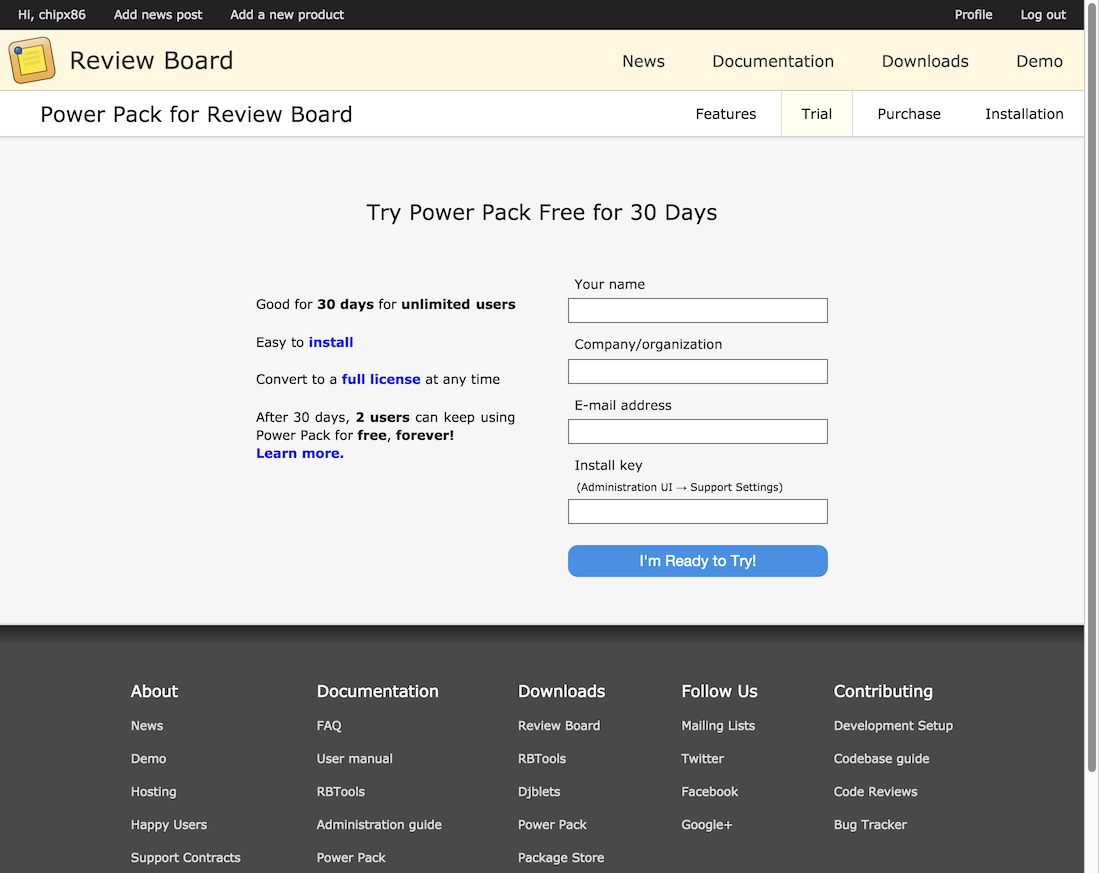The image size is (1099, 873).
Task: Click into the Install key field
Action: click(697, 512)
